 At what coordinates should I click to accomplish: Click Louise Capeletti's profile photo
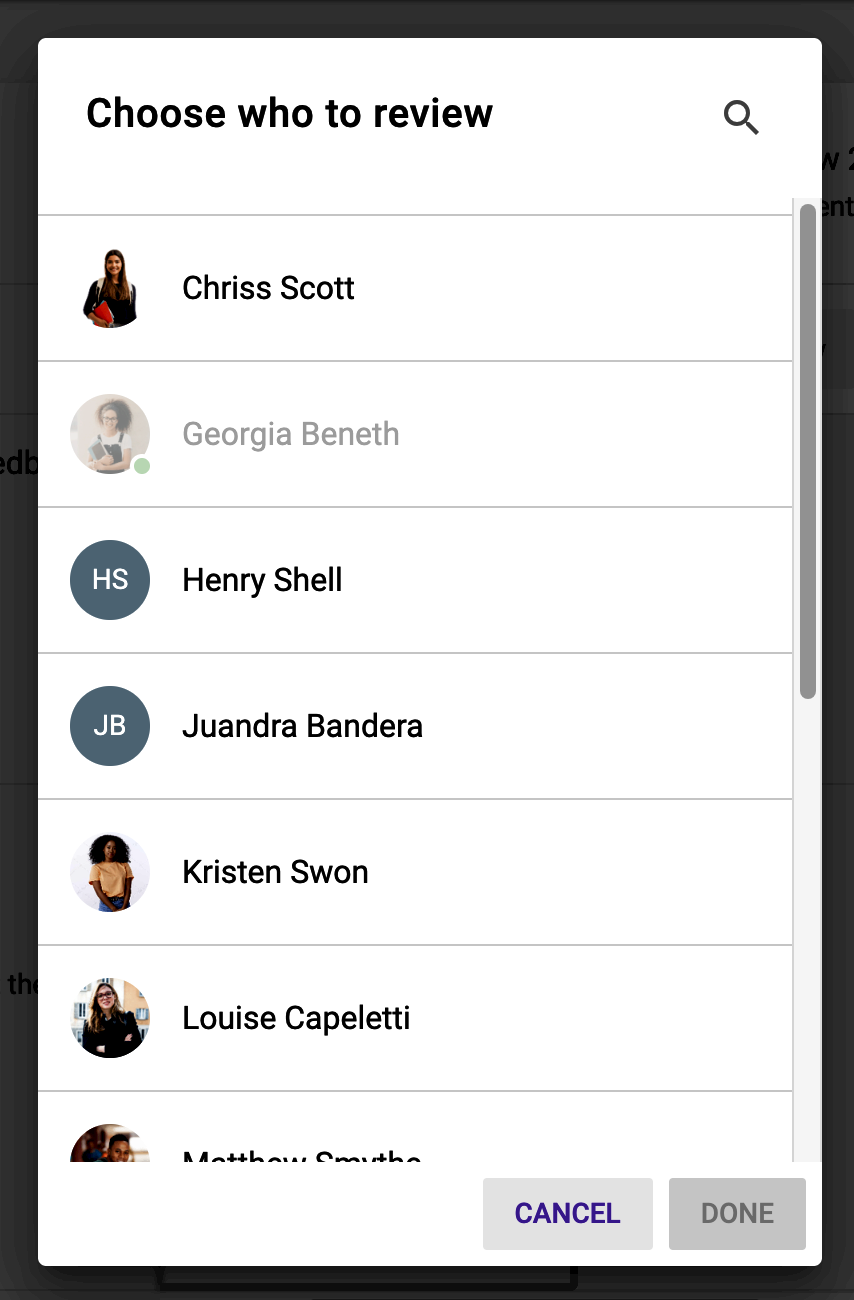pyautogui.click(x=110, y=1018)
